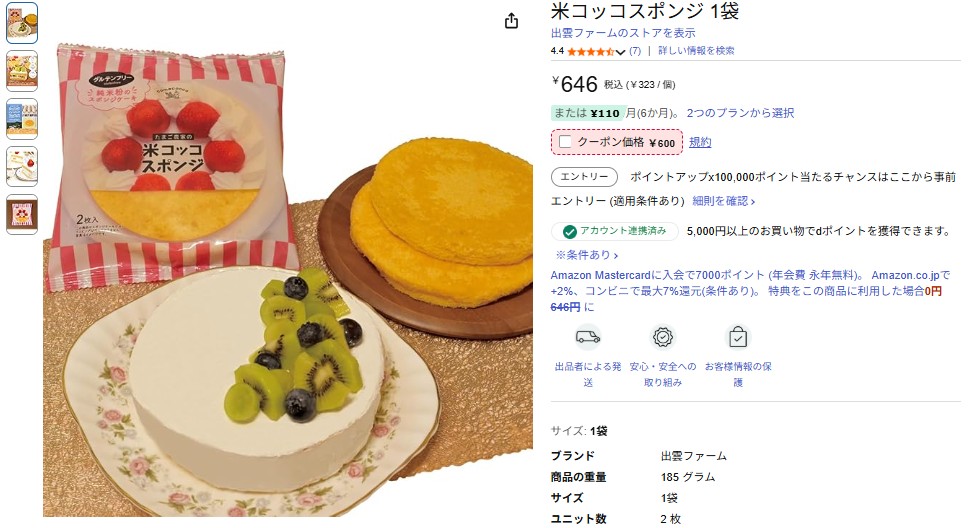Click the customer data protection bag icon
Image resolution: width=968 pixels, height=528 pixels.
[738, 337]
